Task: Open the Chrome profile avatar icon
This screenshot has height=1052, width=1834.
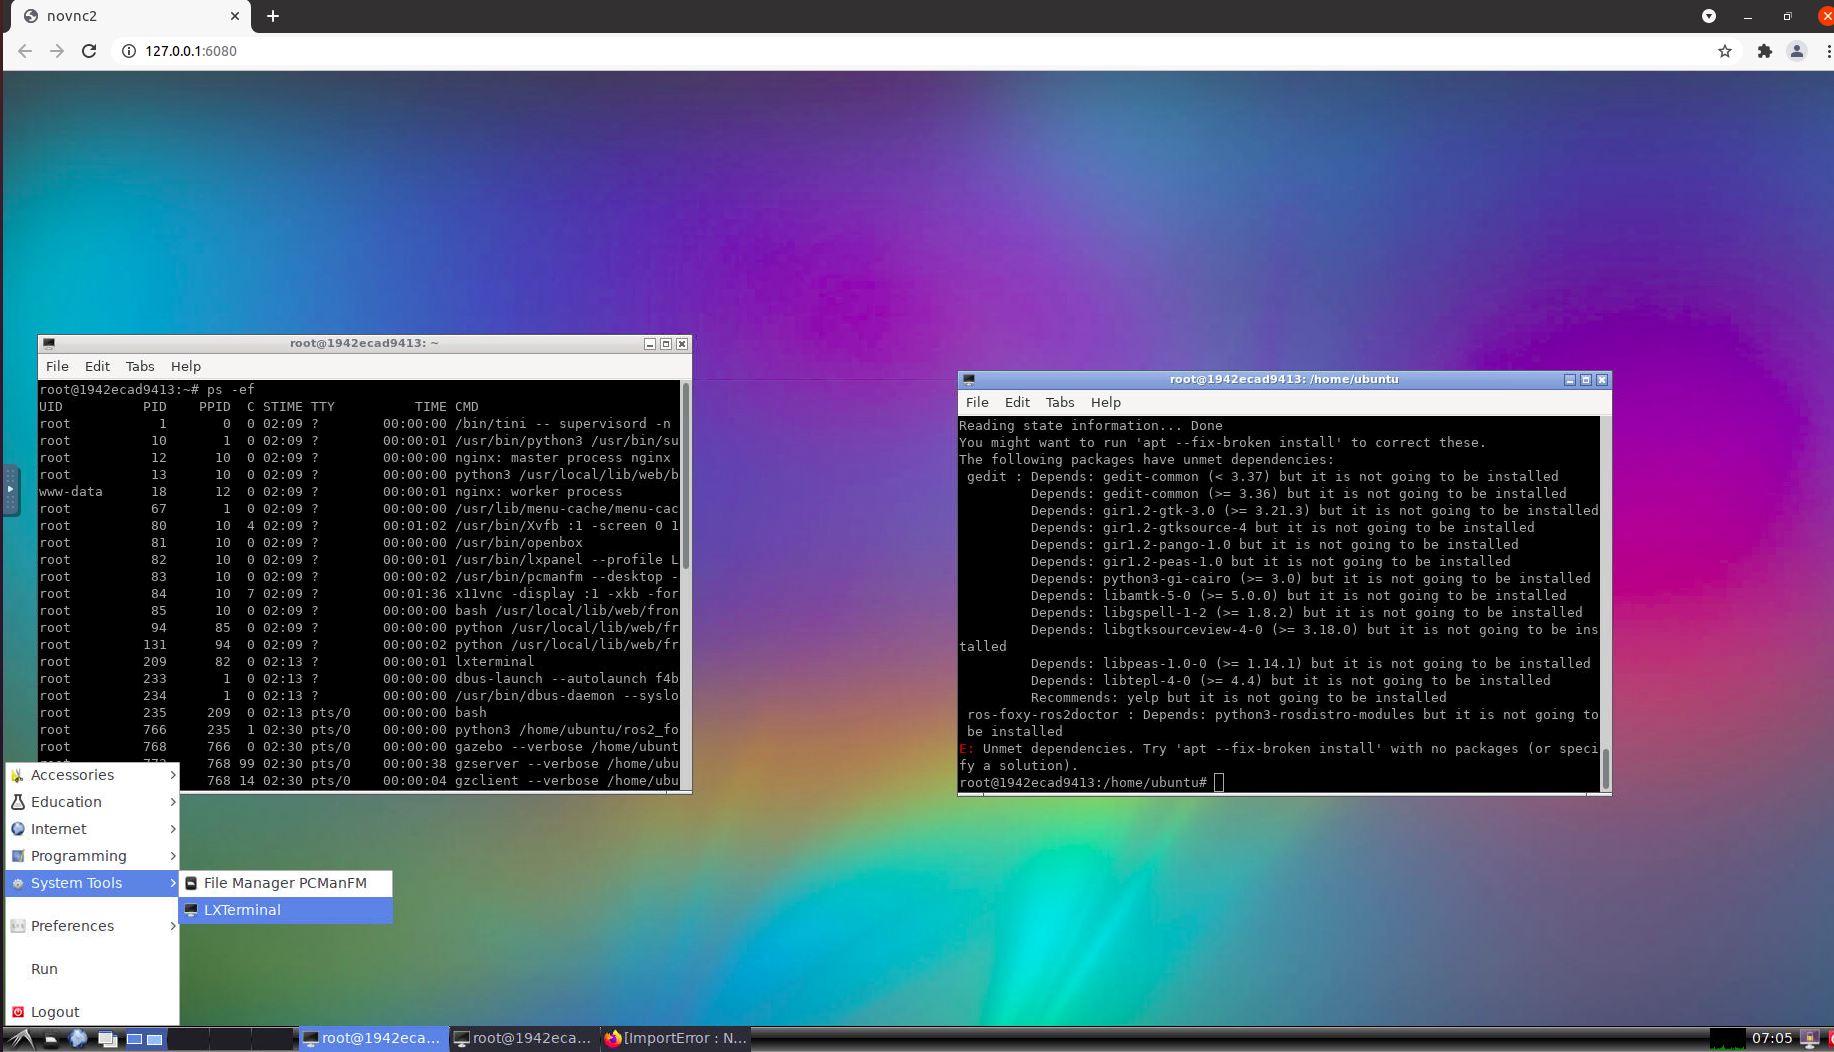Action: pyautogui.click(x=1797, y=51)
